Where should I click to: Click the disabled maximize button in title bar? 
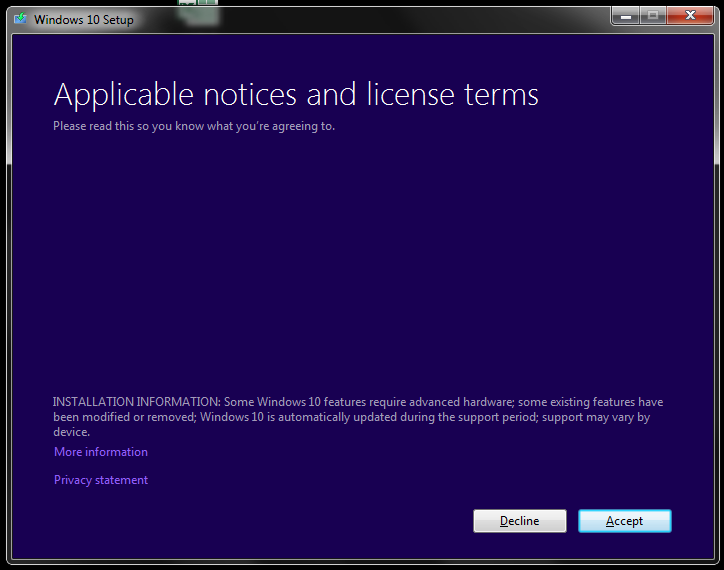tap(653, 16)
